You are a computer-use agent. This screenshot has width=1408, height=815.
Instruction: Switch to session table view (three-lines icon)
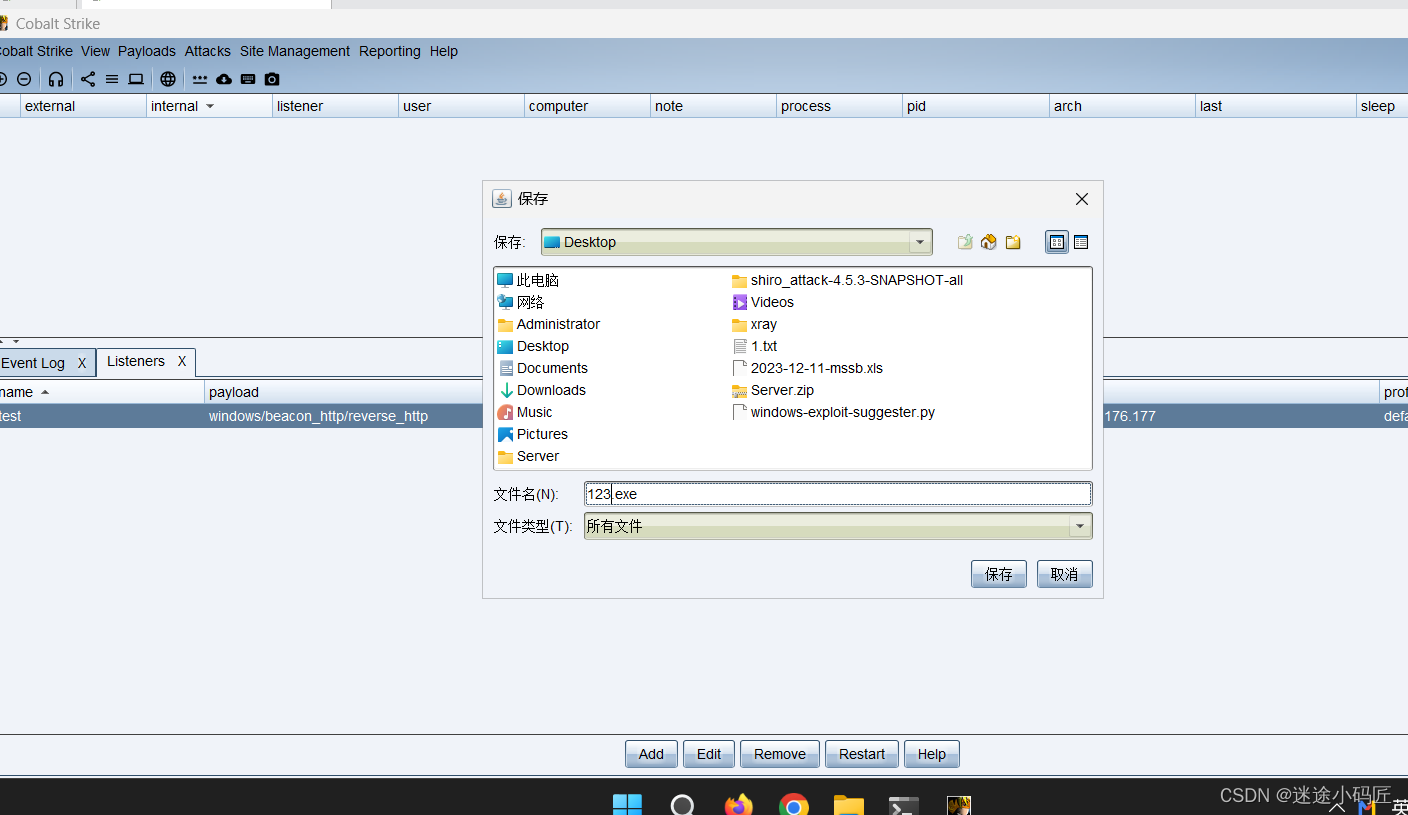point(112,79)
